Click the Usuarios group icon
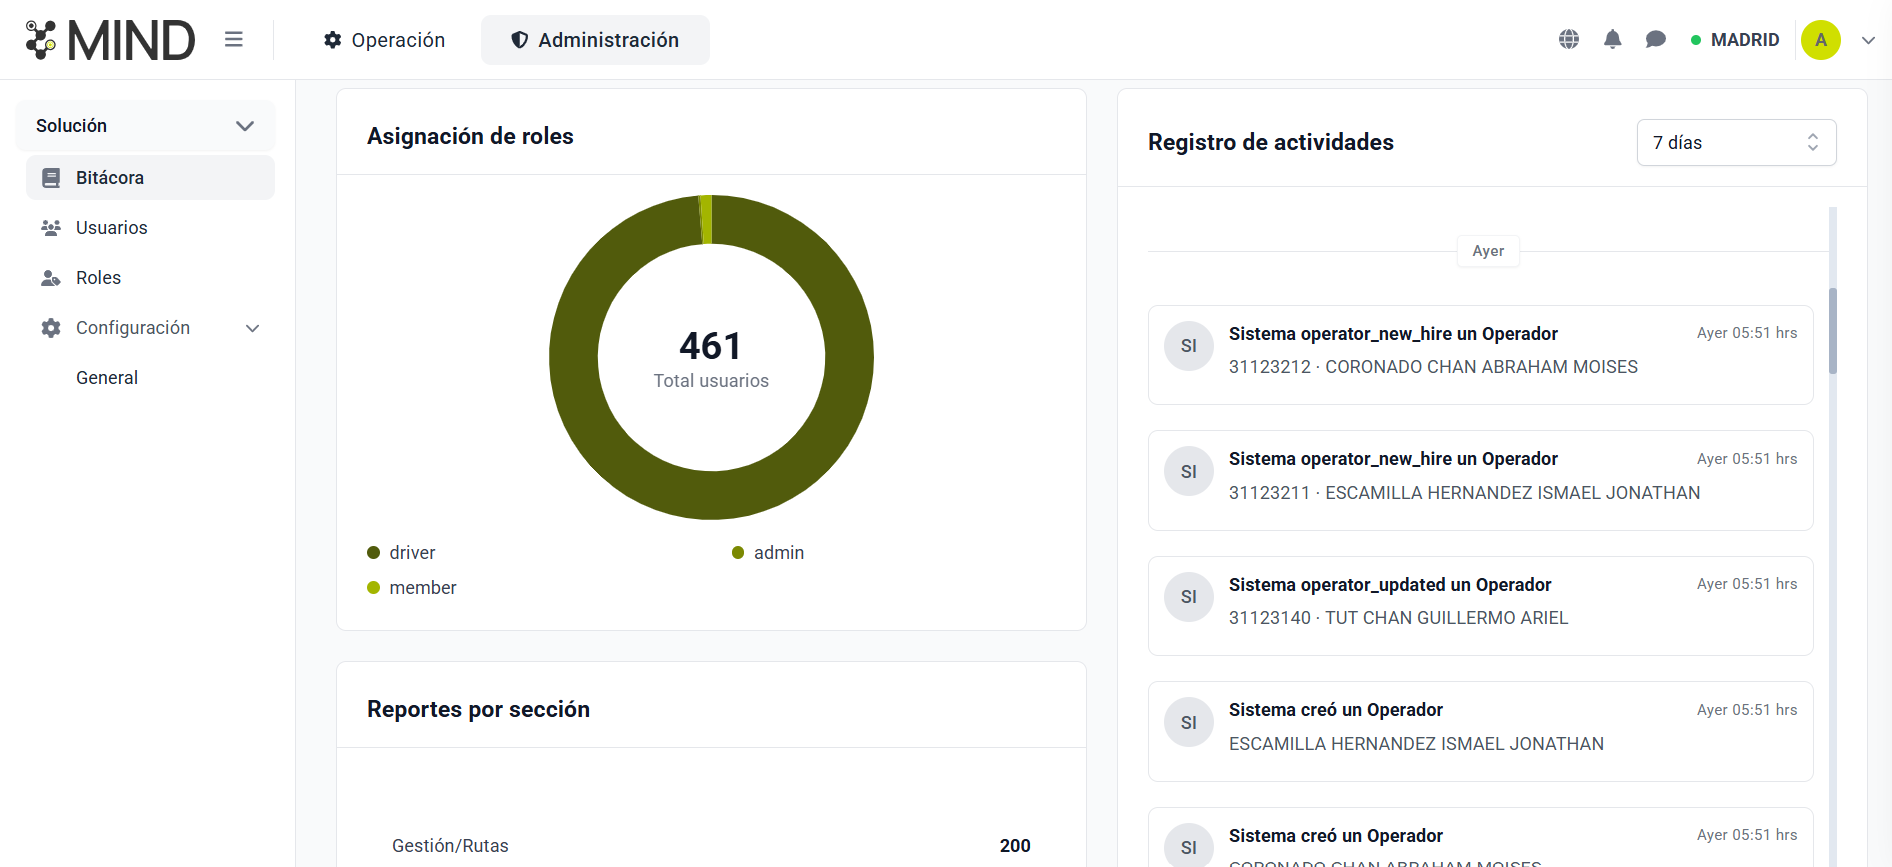 point(51,228)
